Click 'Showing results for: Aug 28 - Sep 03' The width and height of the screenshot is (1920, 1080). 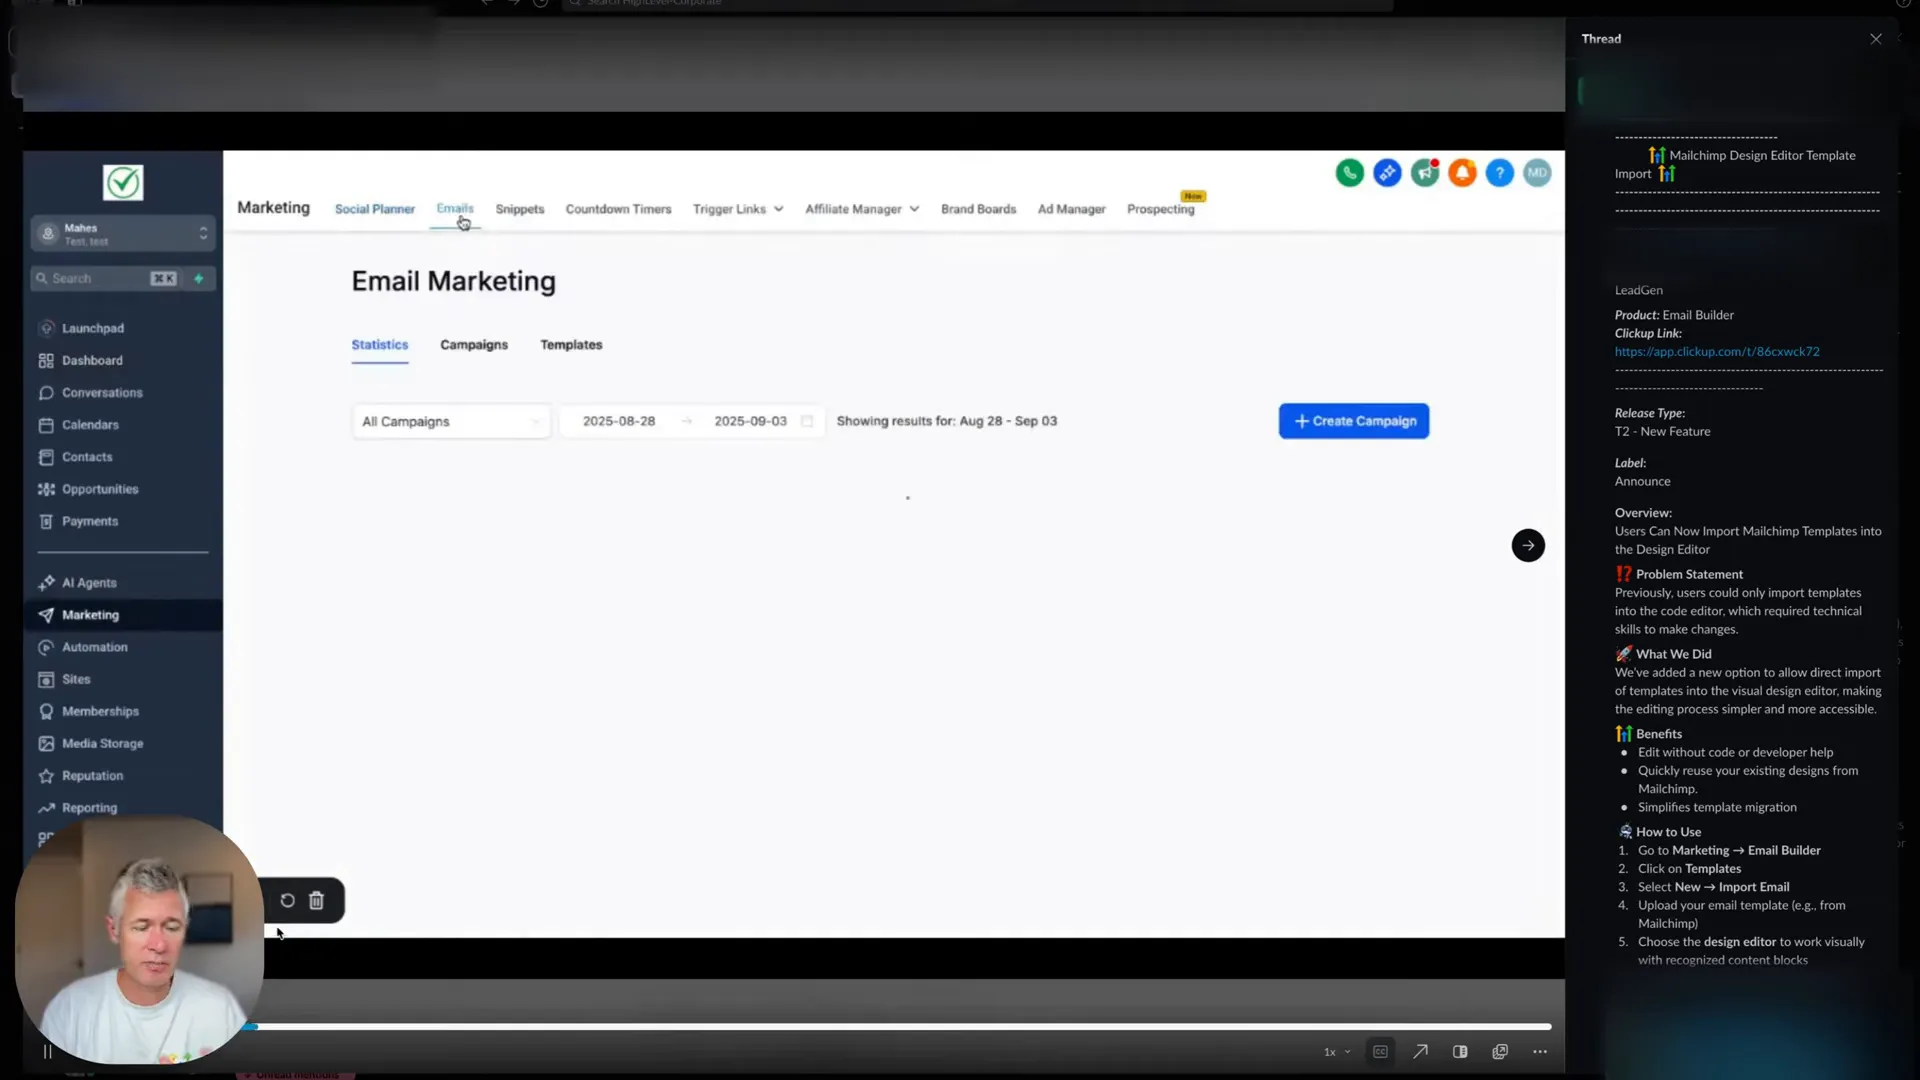pos(946,421)
